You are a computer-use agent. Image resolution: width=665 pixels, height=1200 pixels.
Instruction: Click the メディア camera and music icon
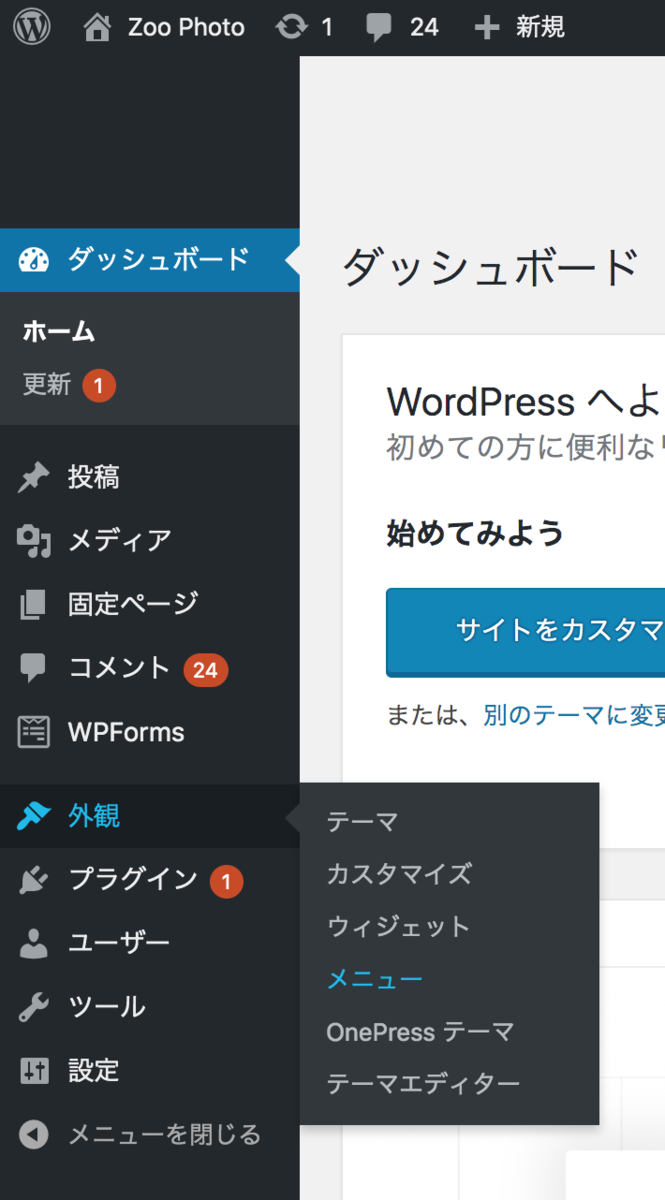[34, 541]
